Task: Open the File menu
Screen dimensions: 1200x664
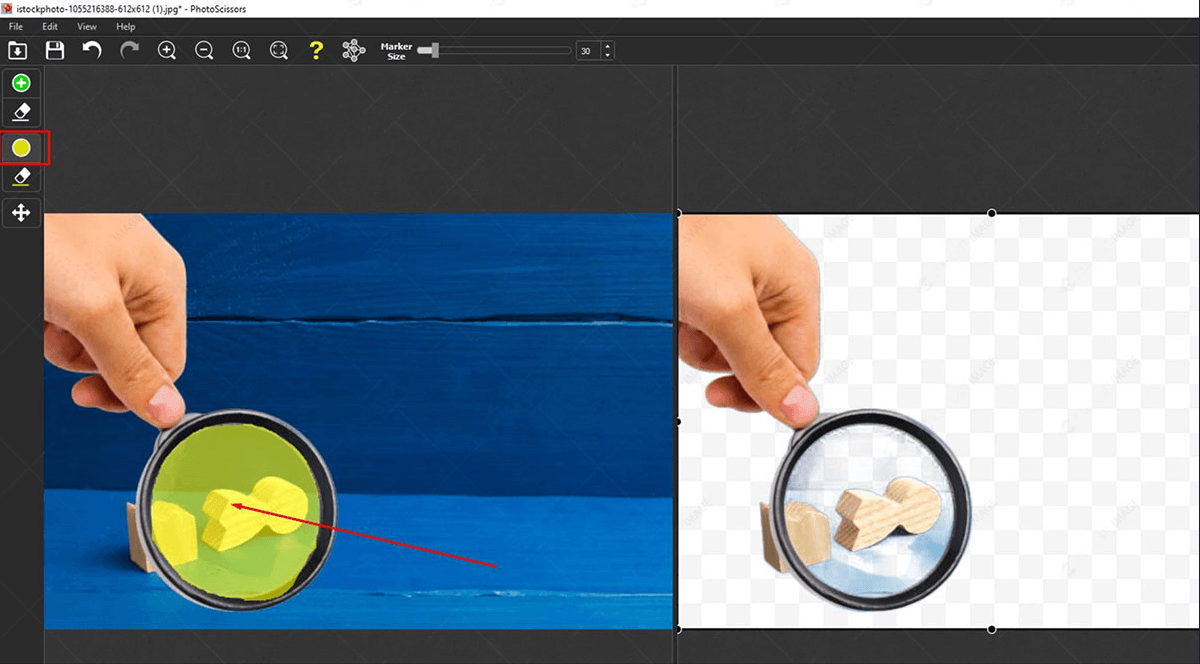Action: [16, 26]
